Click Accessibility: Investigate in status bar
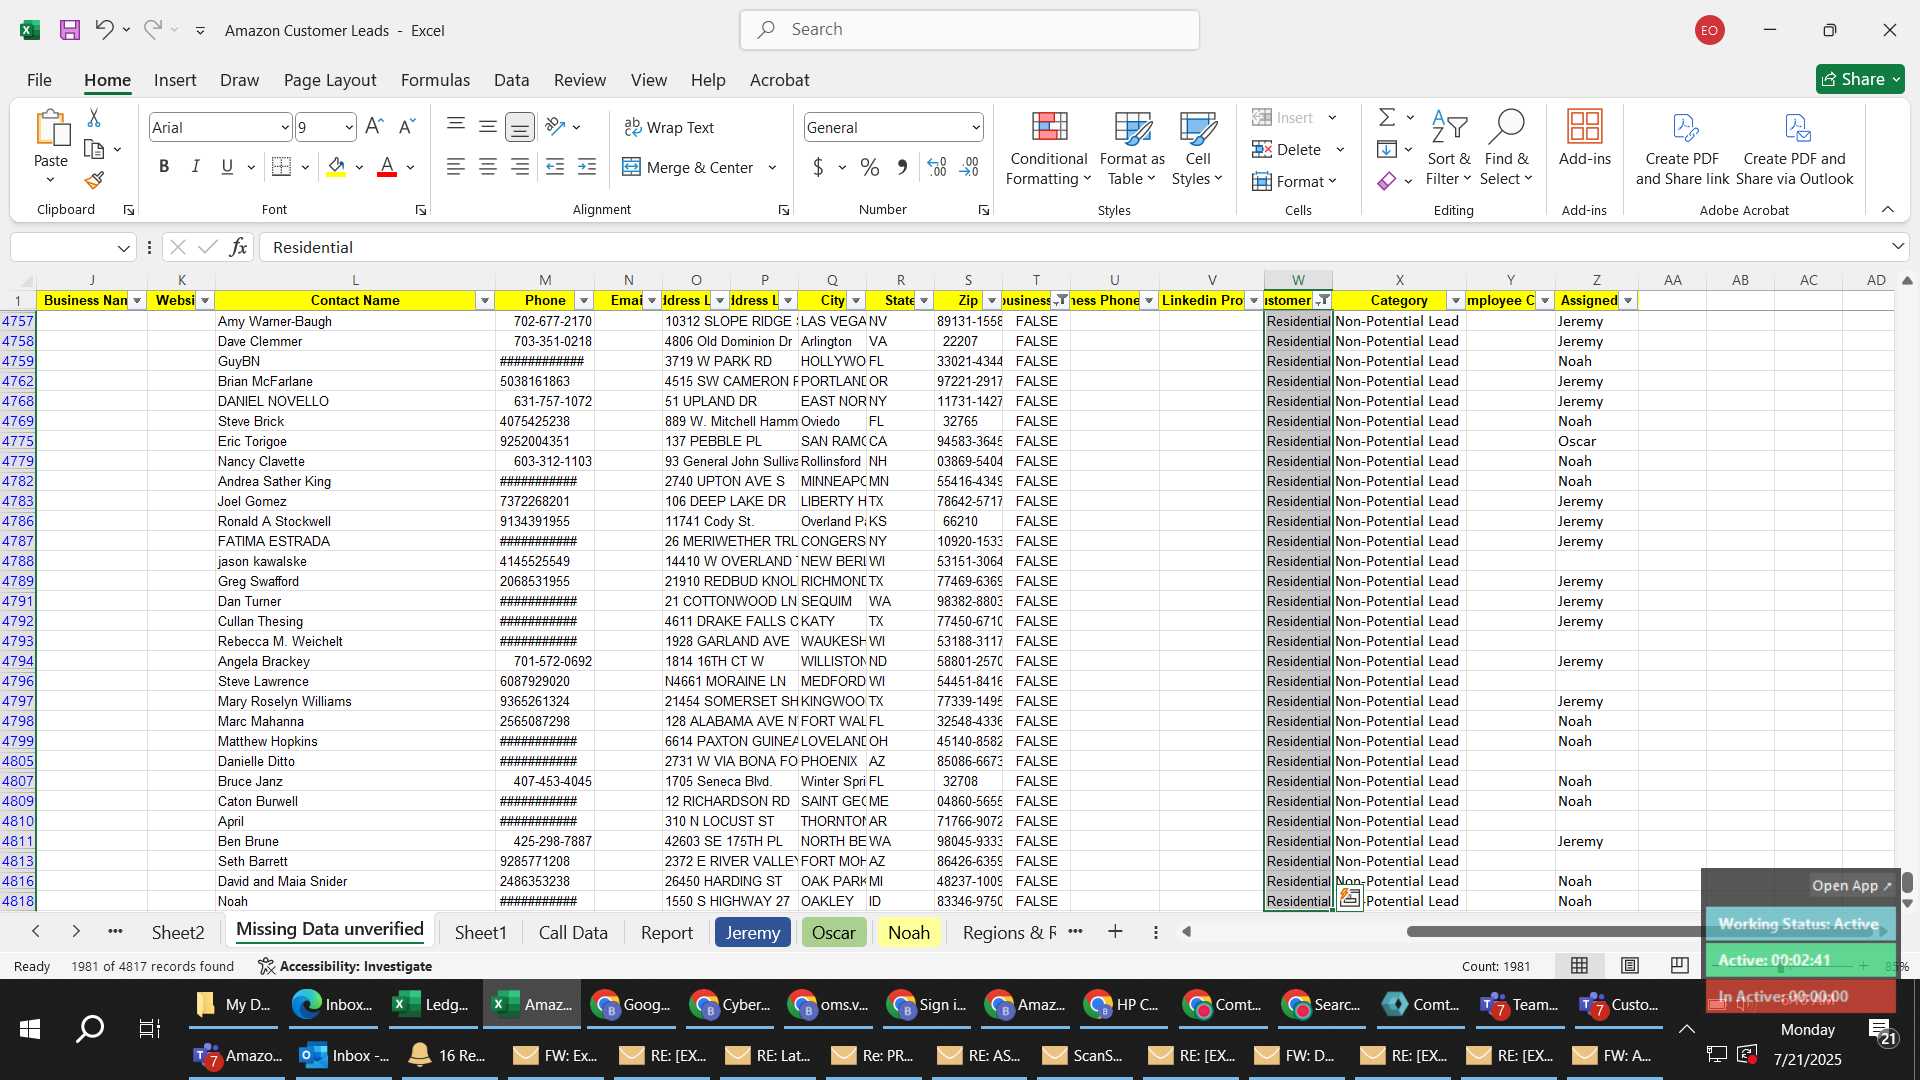The height and width of the screenshot is (1080, 1920). pos(345,966)
